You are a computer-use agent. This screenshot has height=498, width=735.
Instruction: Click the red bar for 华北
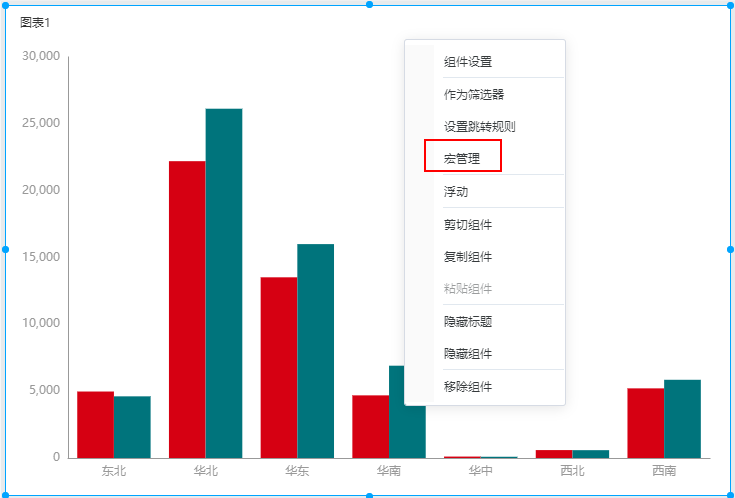[187, 309]
